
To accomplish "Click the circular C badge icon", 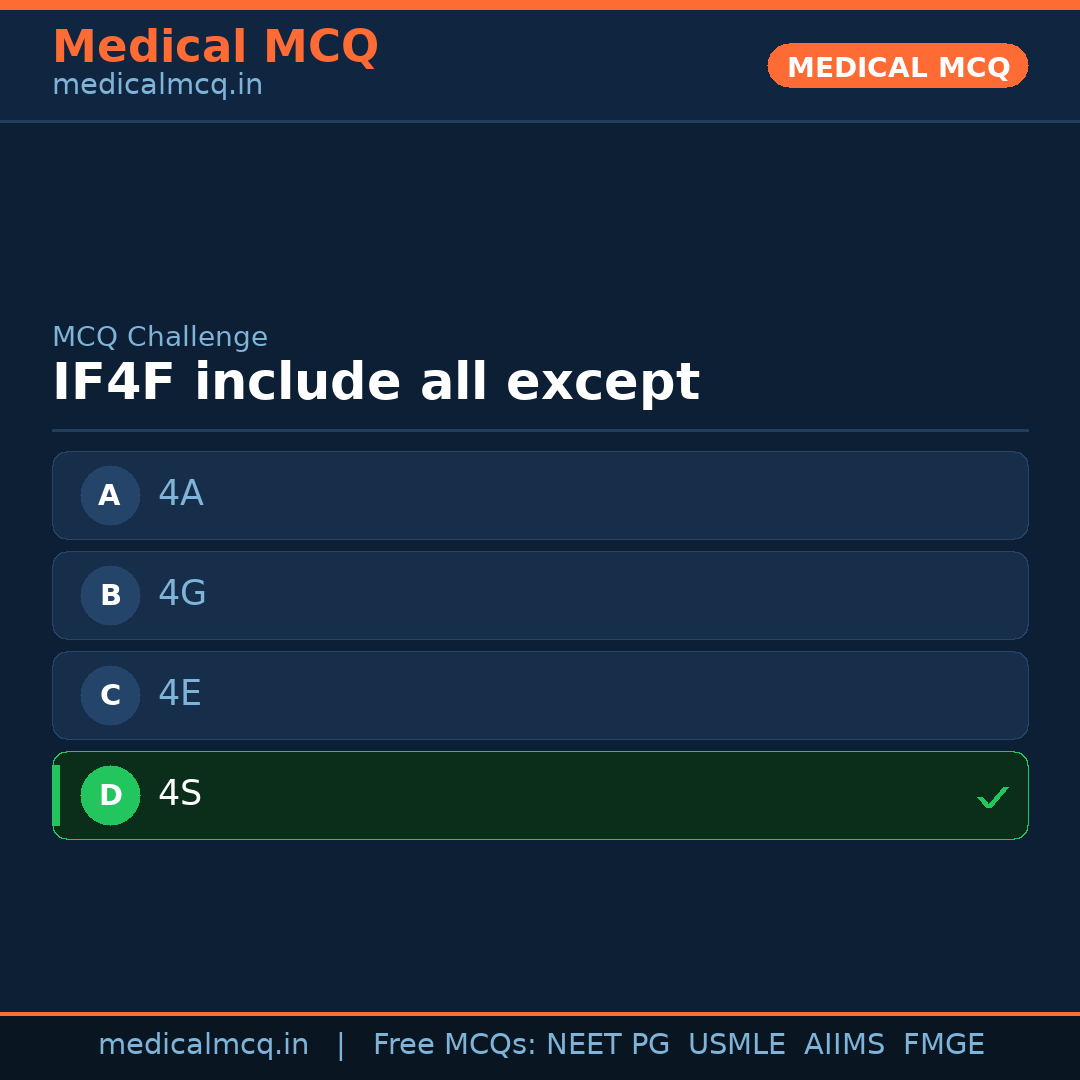I will point(110,695).
